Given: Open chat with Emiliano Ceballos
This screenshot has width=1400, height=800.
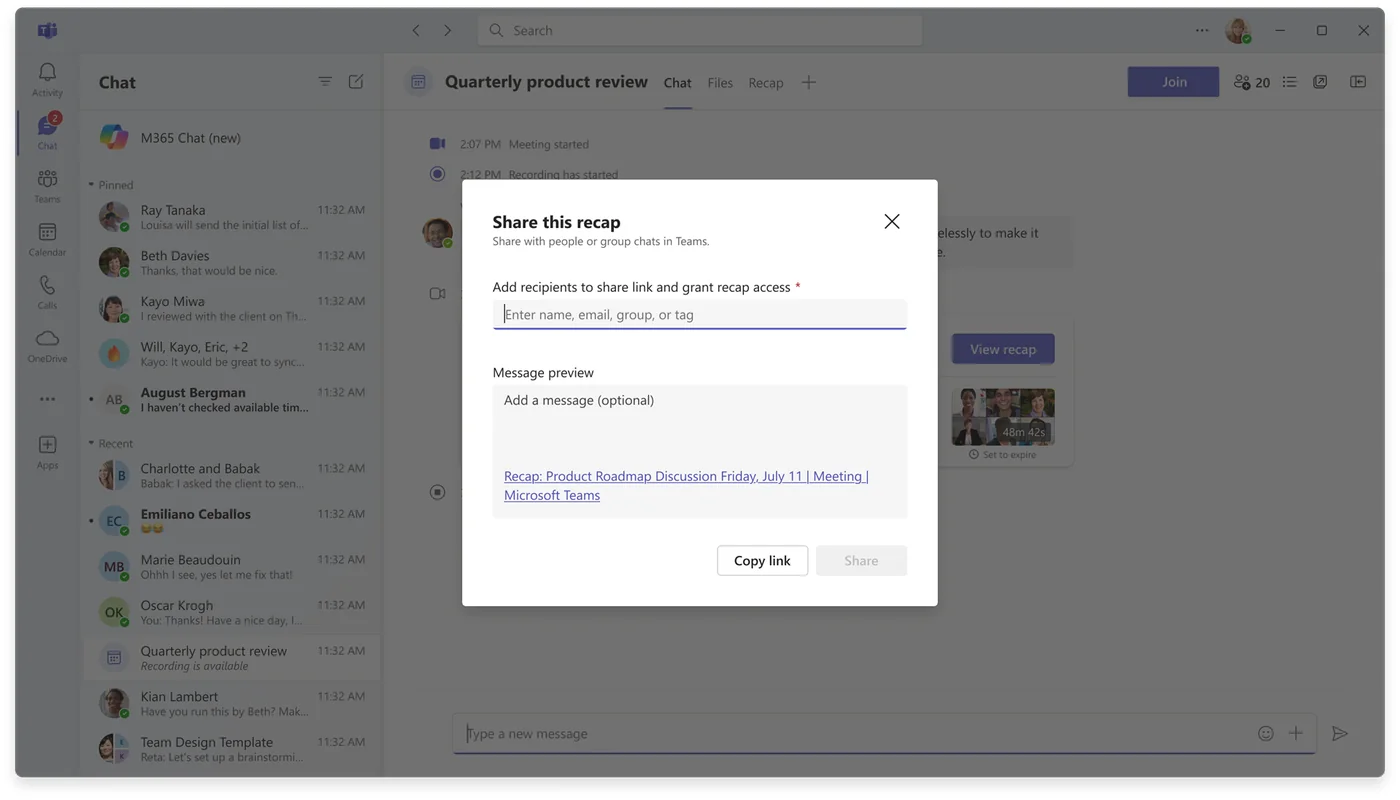Looking at the screenshot, I should point(232,521).
